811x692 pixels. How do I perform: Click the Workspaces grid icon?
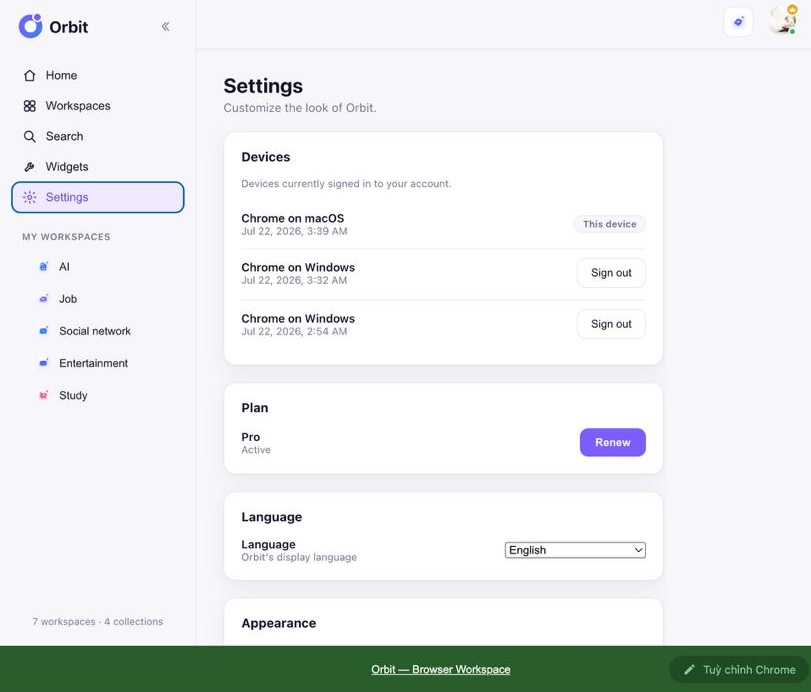coord(29,106)
